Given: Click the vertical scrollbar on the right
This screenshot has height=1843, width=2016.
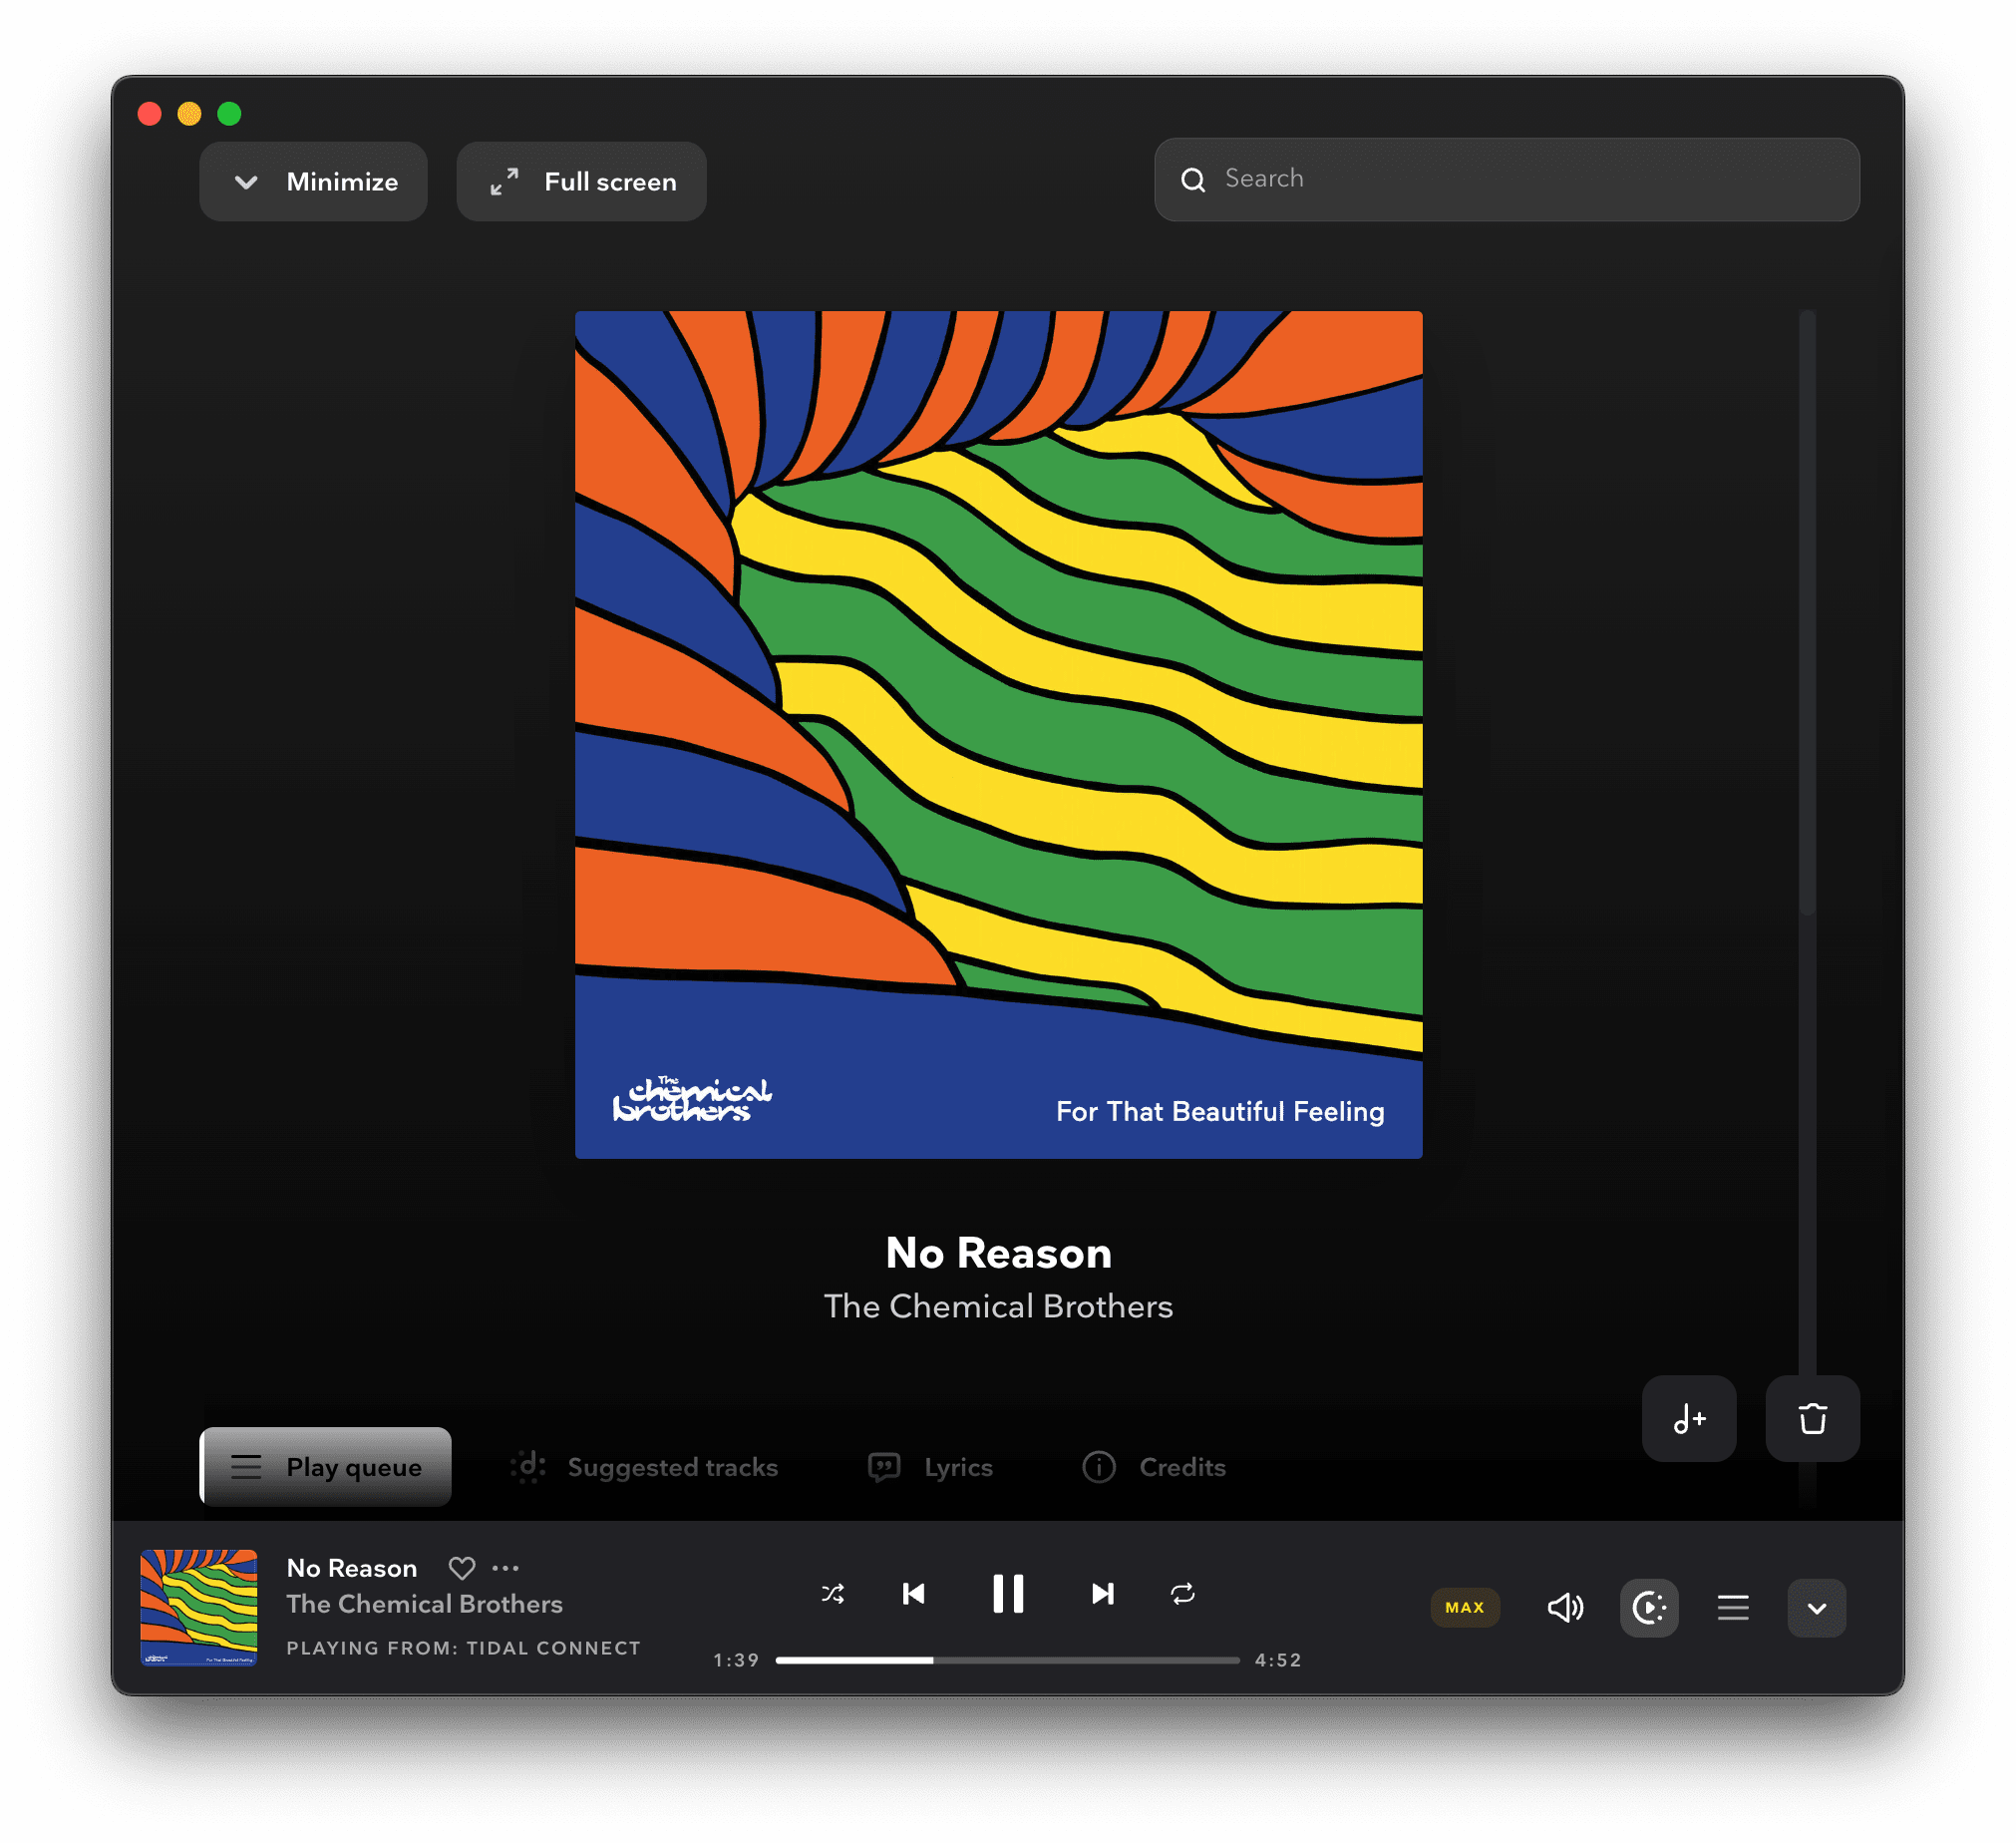Looking at the screenshot, I should point(1806,612).
